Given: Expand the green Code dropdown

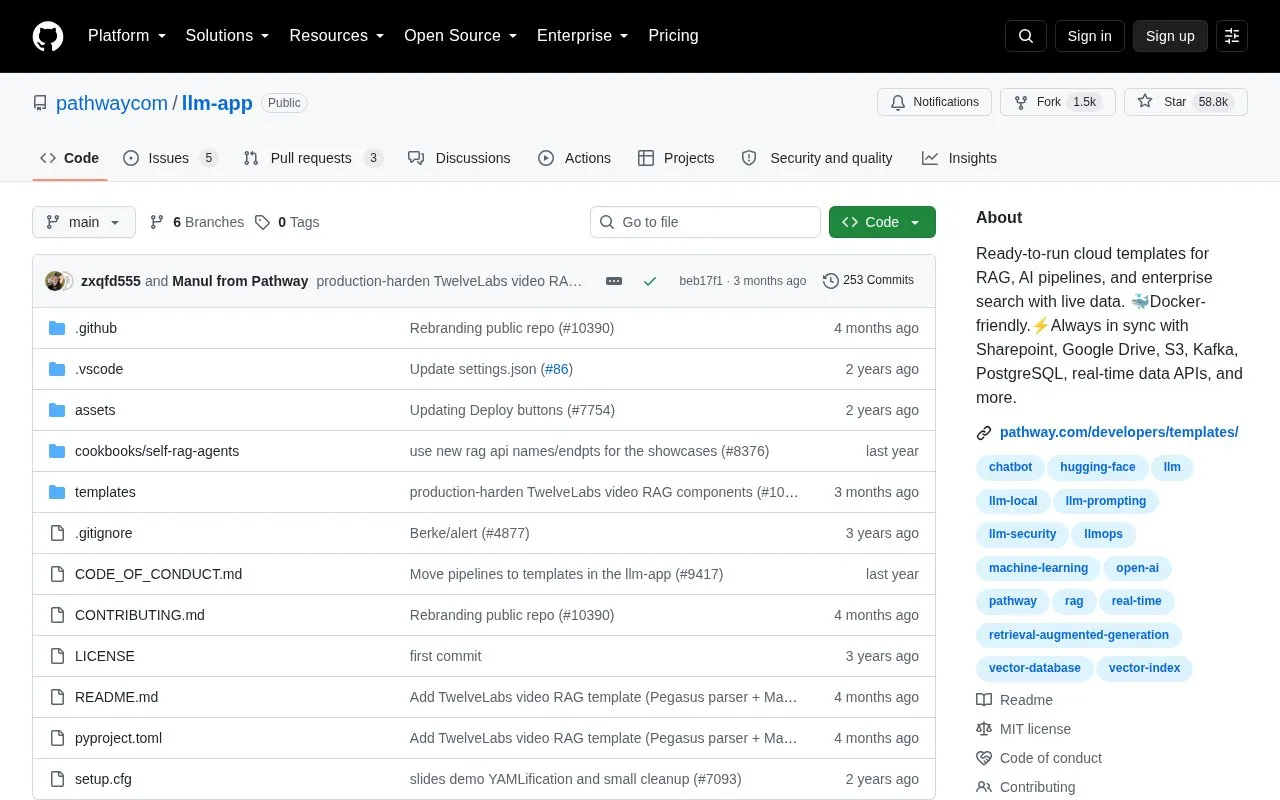Looking at the screenshot, I should pyautogui.click(x=882, y=222).
